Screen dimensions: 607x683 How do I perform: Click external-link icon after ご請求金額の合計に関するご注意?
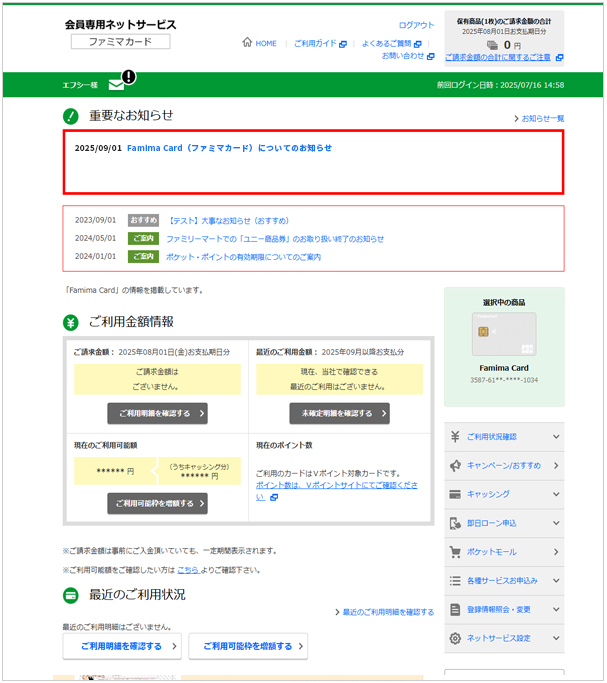pos(560,57)
